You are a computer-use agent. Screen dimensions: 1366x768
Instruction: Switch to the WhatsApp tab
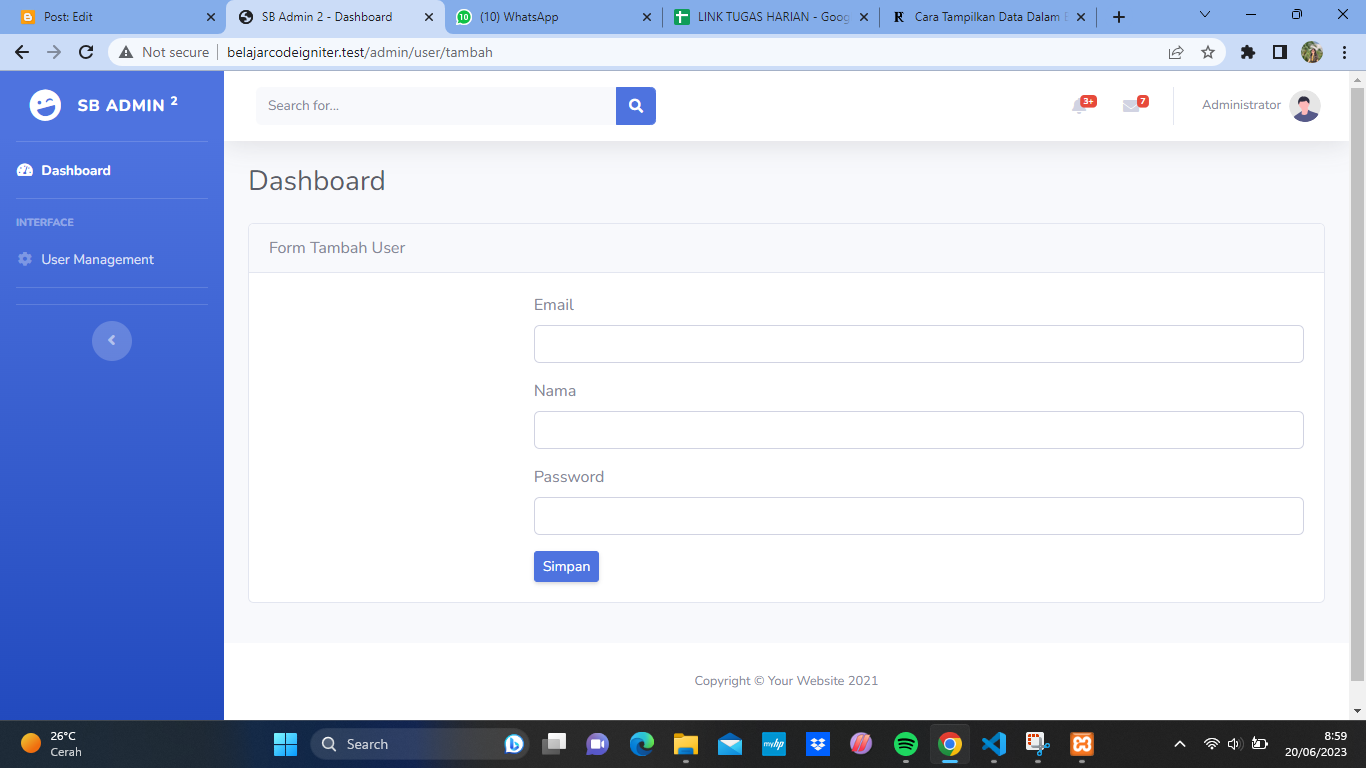[x=555, y=17]
